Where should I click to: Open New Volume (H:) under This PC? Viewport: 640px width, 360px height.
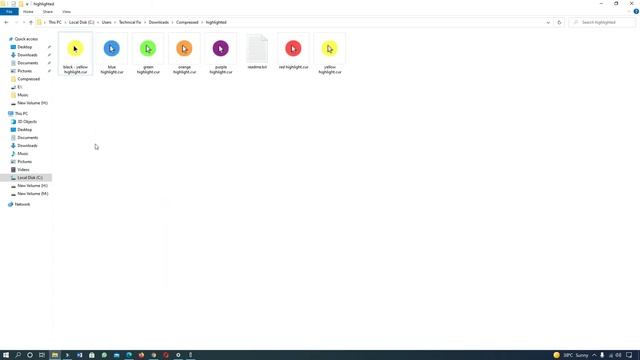tap(32, 186)
